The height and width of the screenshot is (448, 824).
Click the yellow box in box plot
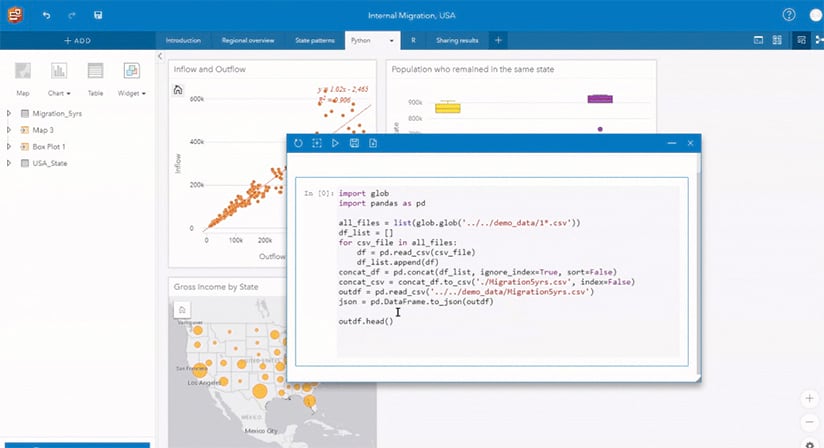click(448, 108)
